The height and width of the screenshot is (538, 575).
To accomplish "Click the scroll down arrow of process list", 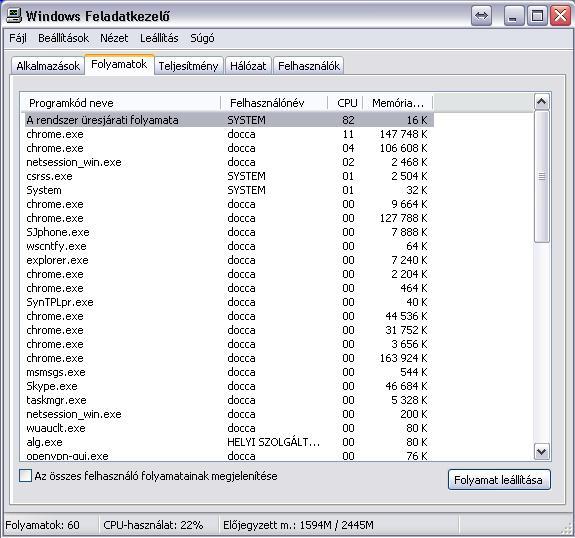I will [x=542, y=451].
